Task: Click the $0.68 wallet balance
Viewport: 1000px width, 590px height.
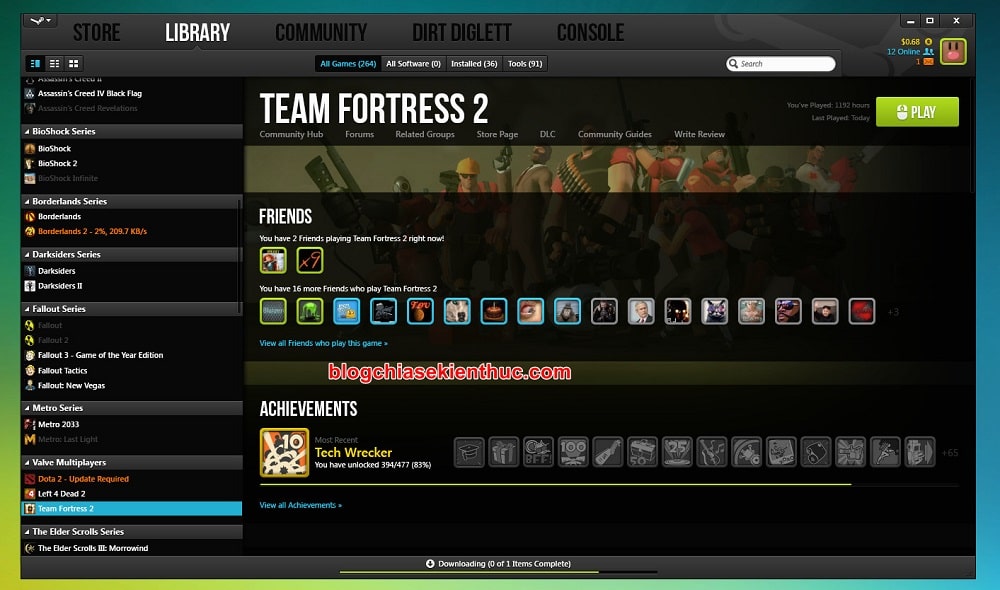Action: pos(911,41)
